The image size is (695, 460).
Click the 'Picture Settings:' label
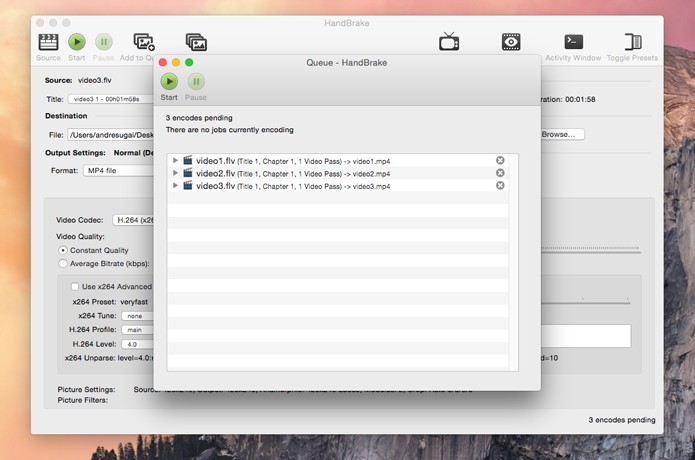point(86,390)
